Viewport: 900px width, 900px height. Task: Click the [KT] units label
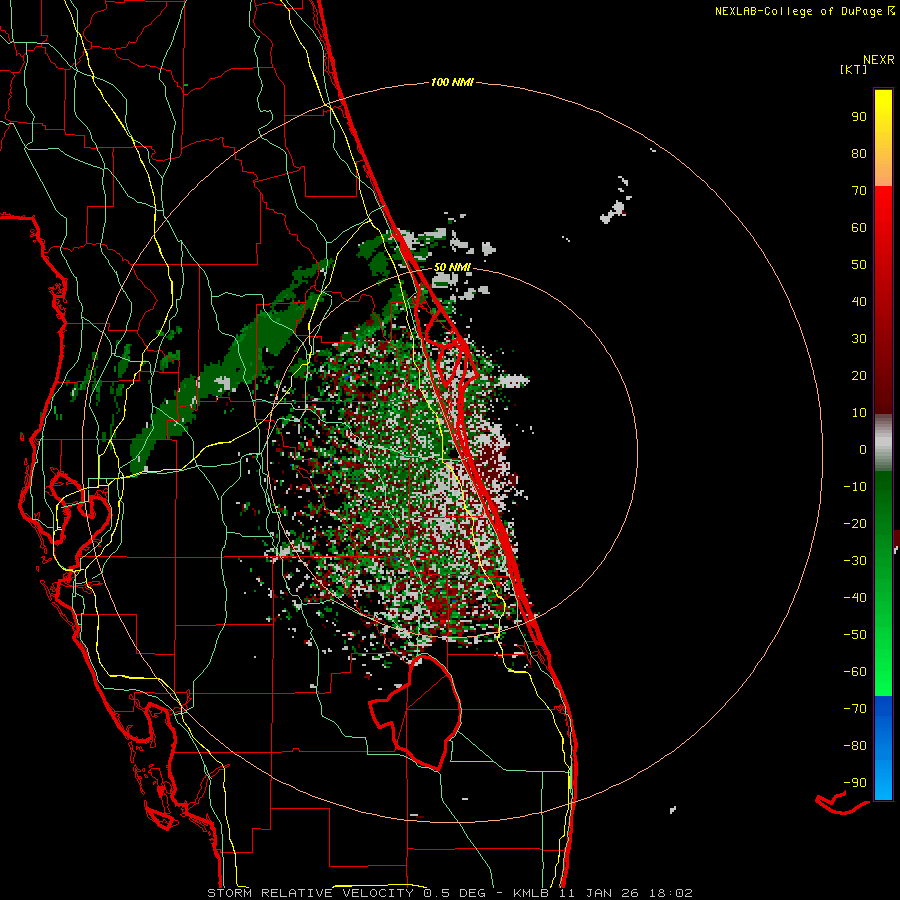[x=854, y=69]
